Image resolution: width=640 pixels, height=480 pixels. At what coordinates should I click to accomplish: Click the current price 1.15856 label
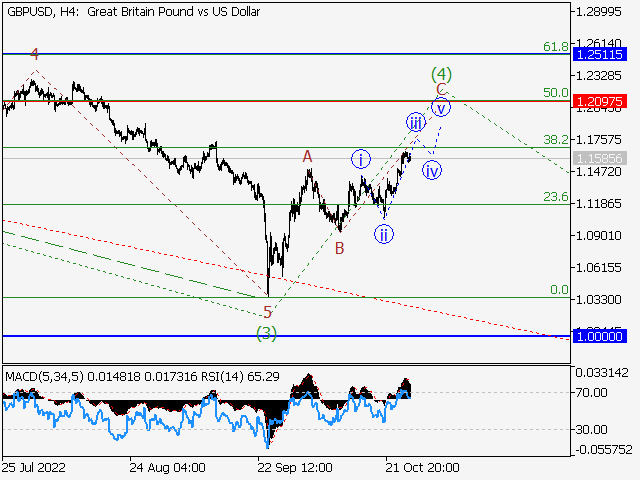(x=600, y=158)
